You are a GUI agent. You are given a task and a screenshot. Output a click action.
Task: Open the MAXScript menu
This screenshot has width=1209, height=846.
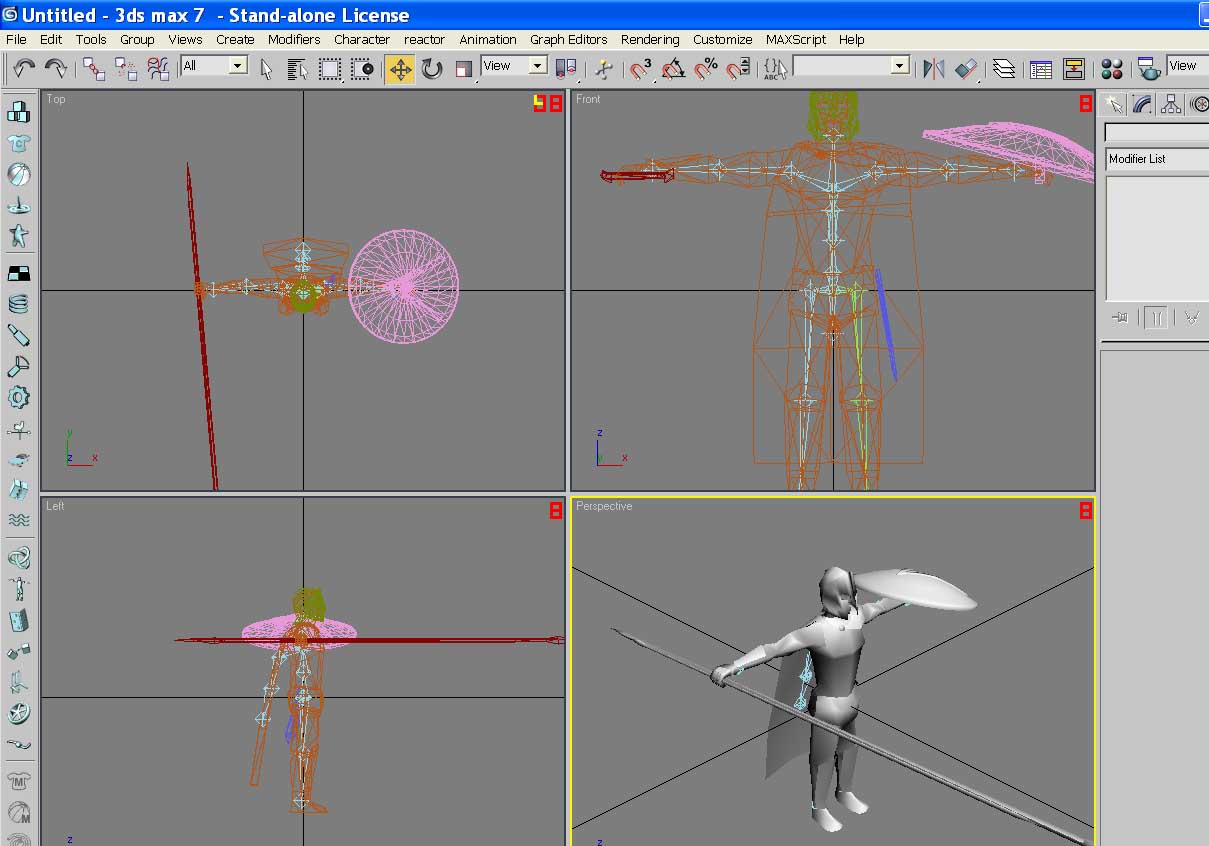796,40
